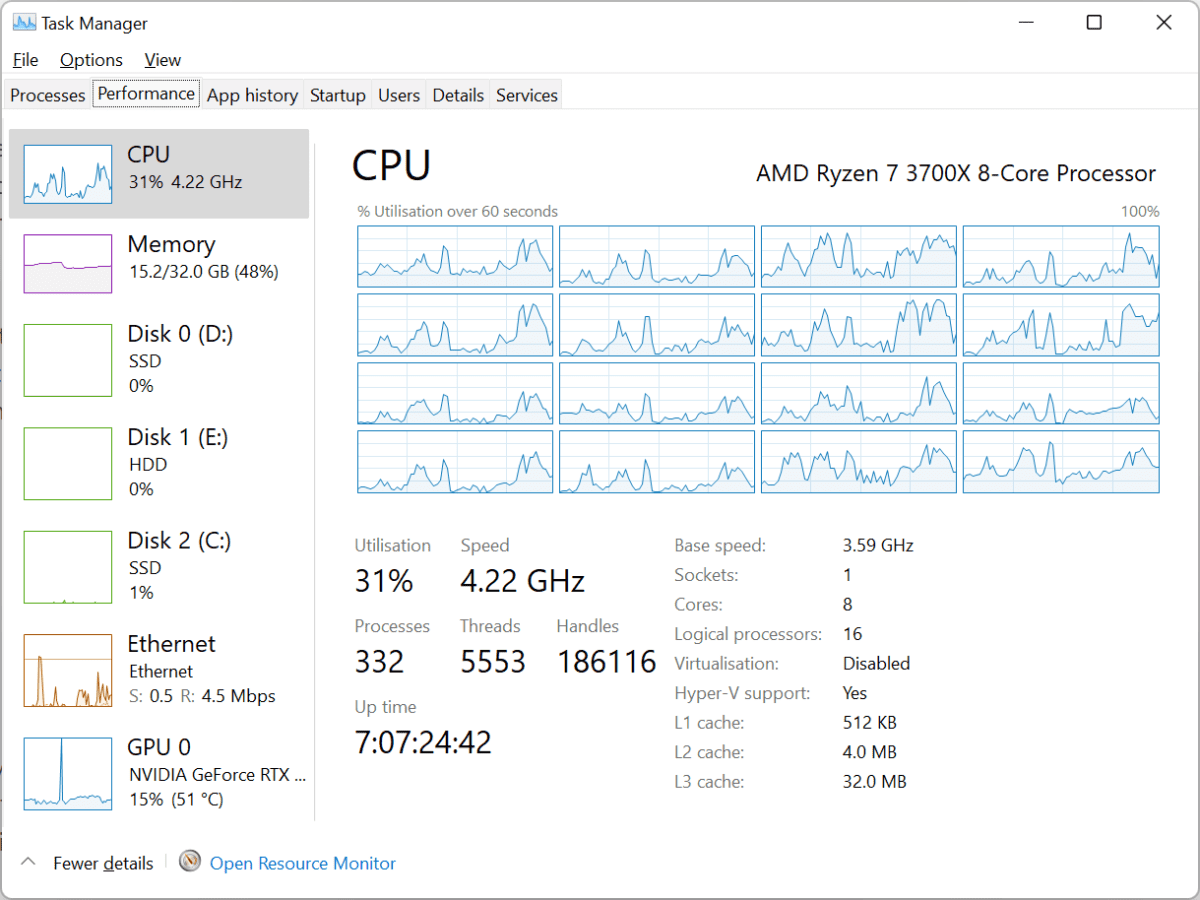Click the Virtualisation value Disabled

(x=876, y=664)
